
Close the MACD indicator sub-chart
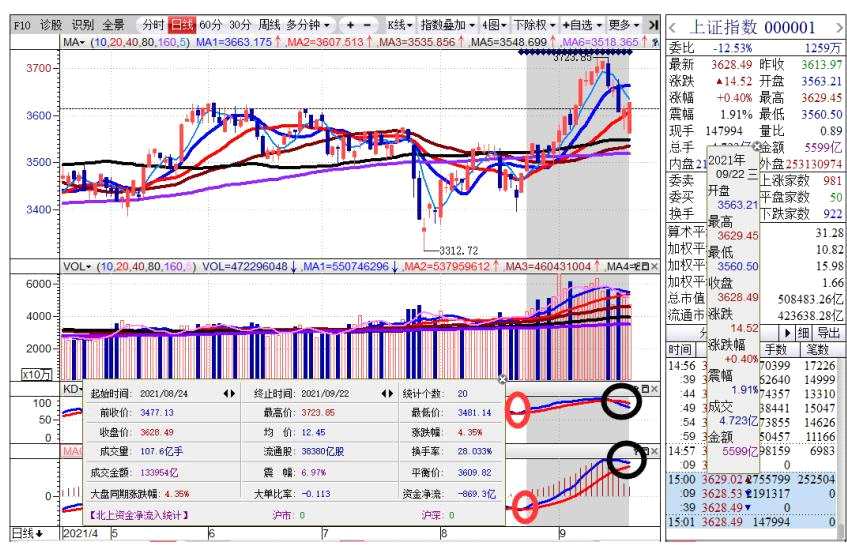coord(654,451)
